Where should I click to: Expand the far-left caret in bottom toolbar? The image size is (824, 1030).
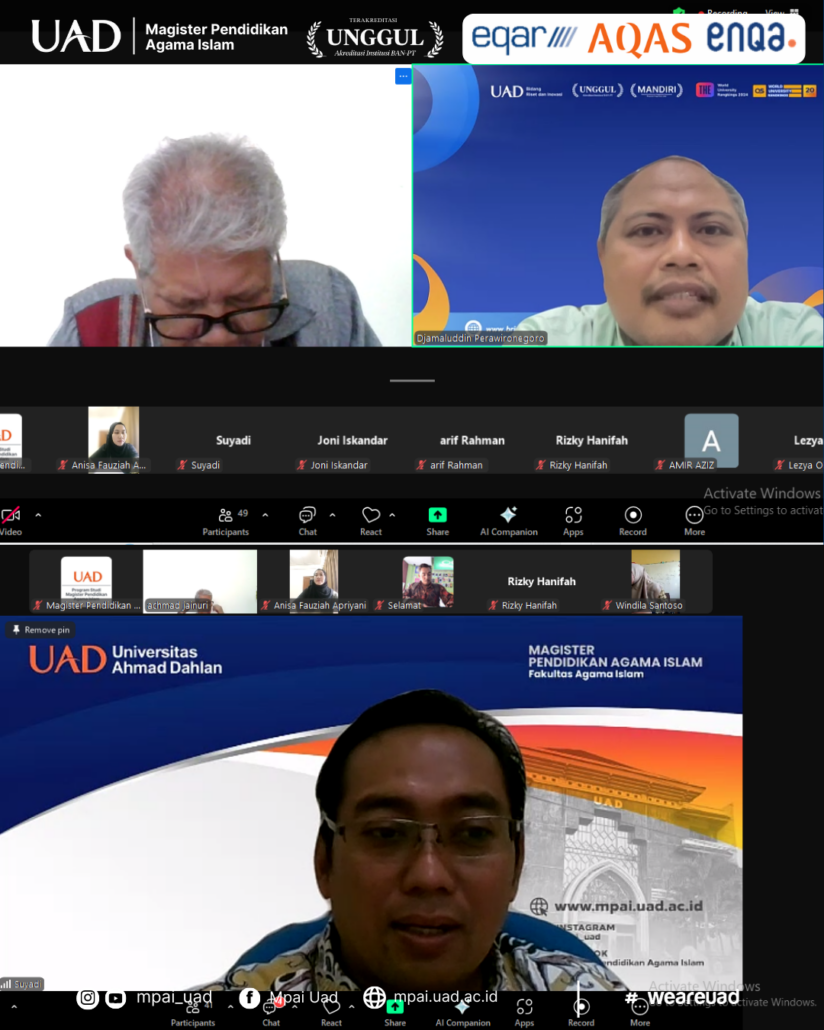14,1007
